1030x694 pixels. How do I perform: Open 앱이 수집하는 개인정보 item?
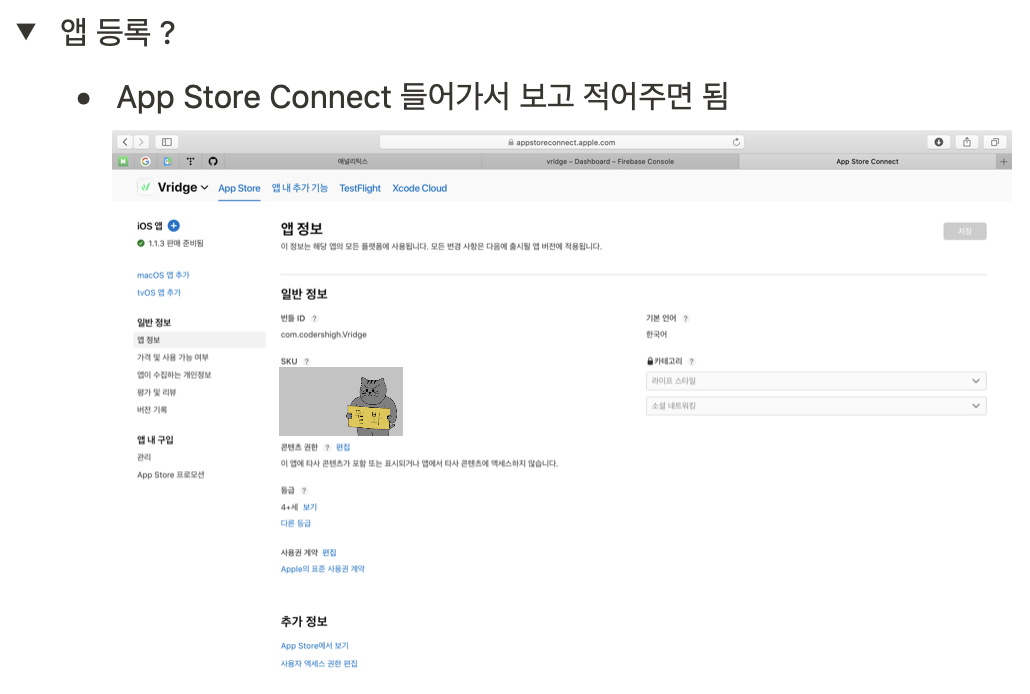pyautogui.click(x=174, y=375)
